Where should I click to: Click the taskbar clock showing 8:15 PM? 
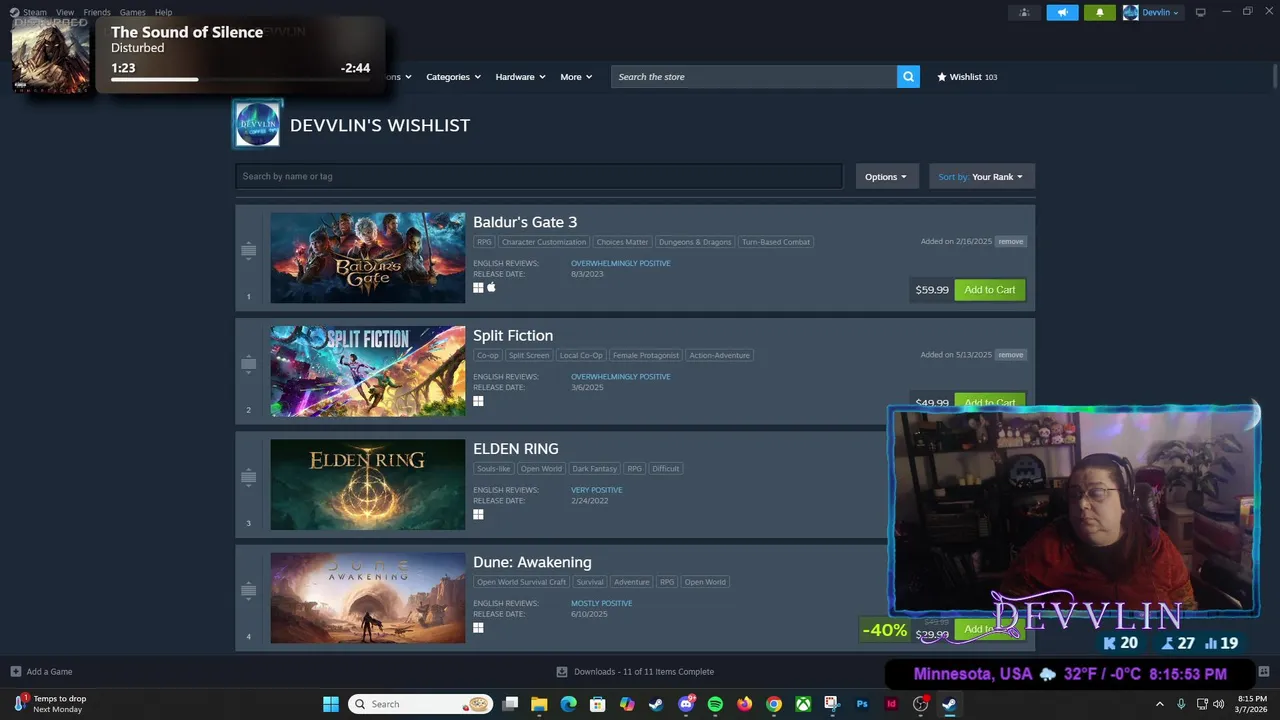(1252, 704)
